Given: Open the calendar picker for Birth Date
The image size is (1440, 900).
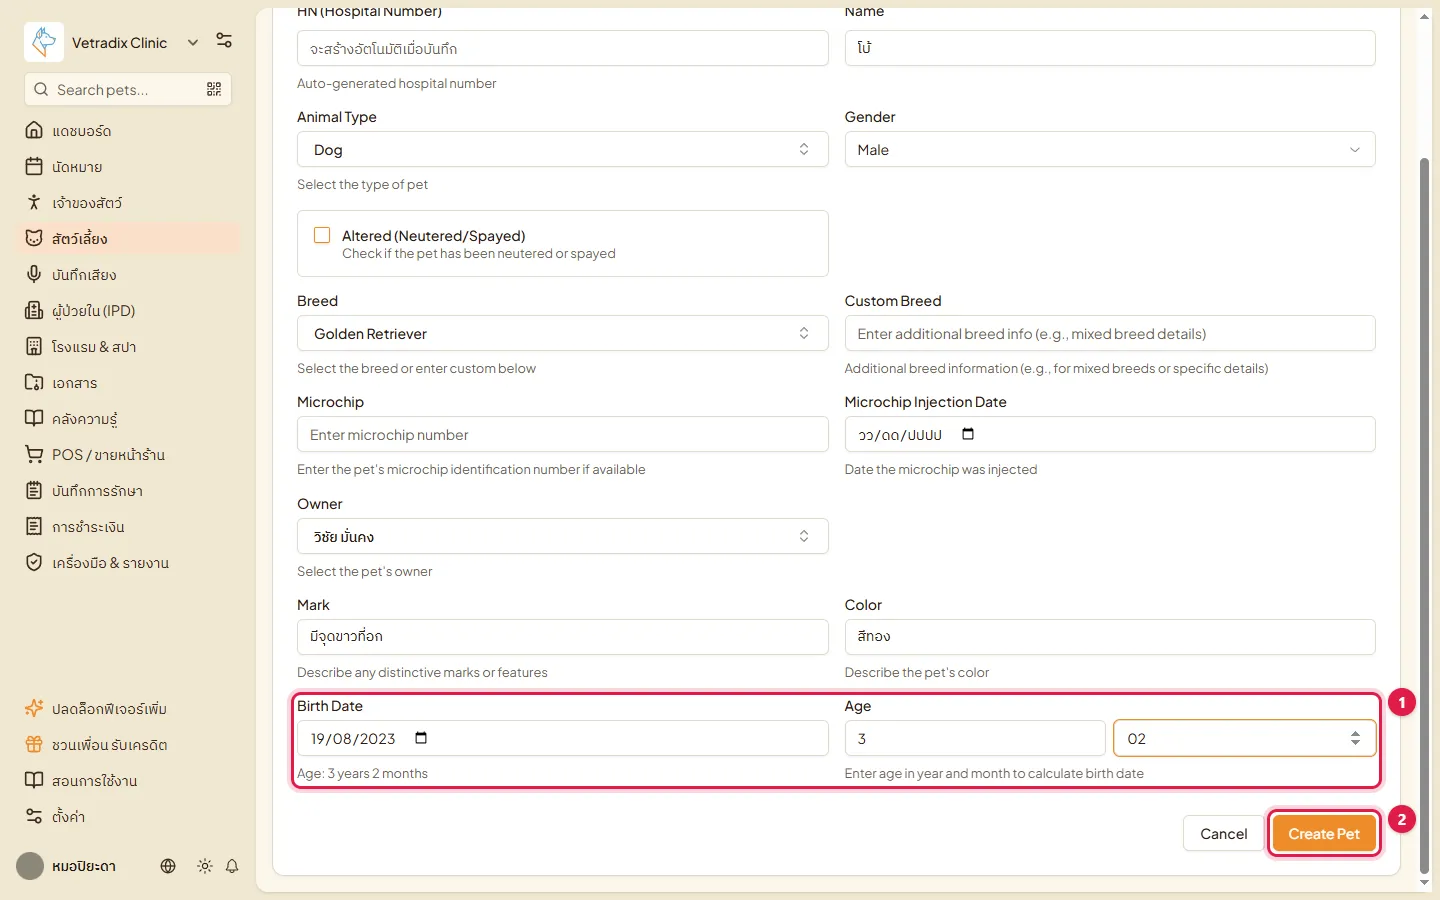Looking at the screenshot, I should pyautogui.click(x=421, y=738).
